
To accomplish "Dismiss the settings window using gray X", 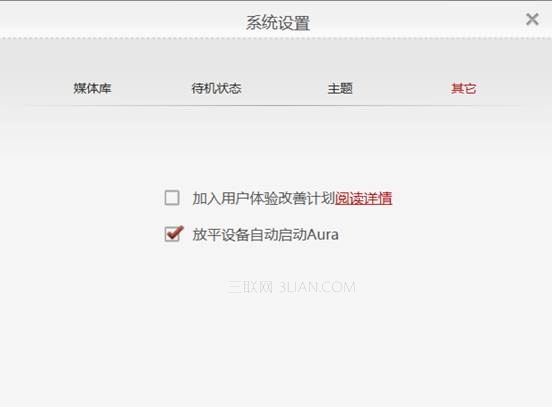I will click(x=532, y=19).
